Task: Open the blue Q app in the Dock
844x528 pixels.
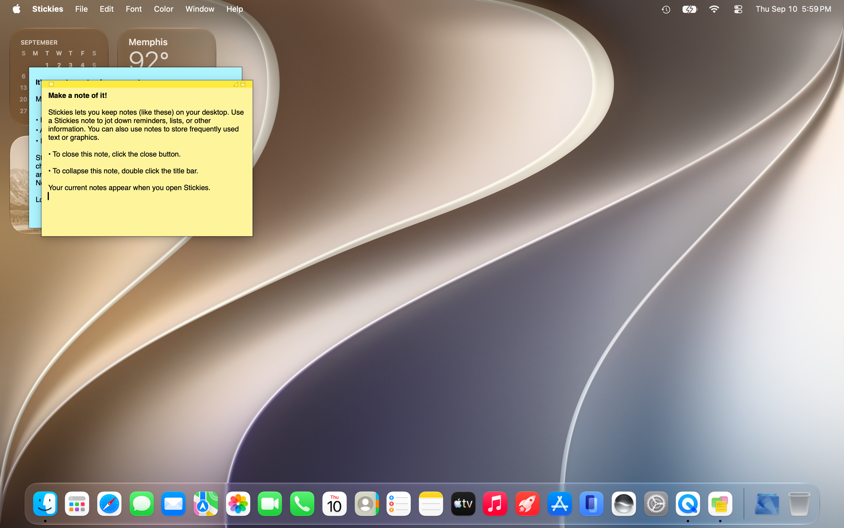Action: (688, 504)
